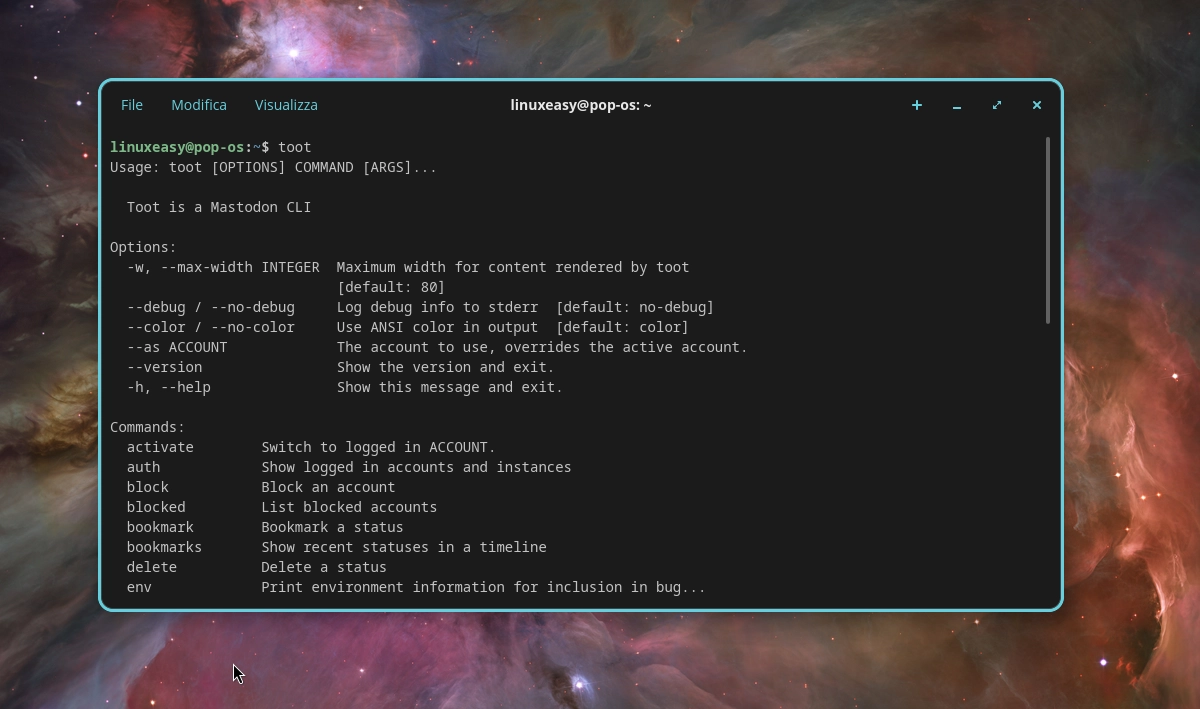Click 'Show recent statuses in a timeline' description
This screenshot has height=709, width=1200.
pos(404,547)
